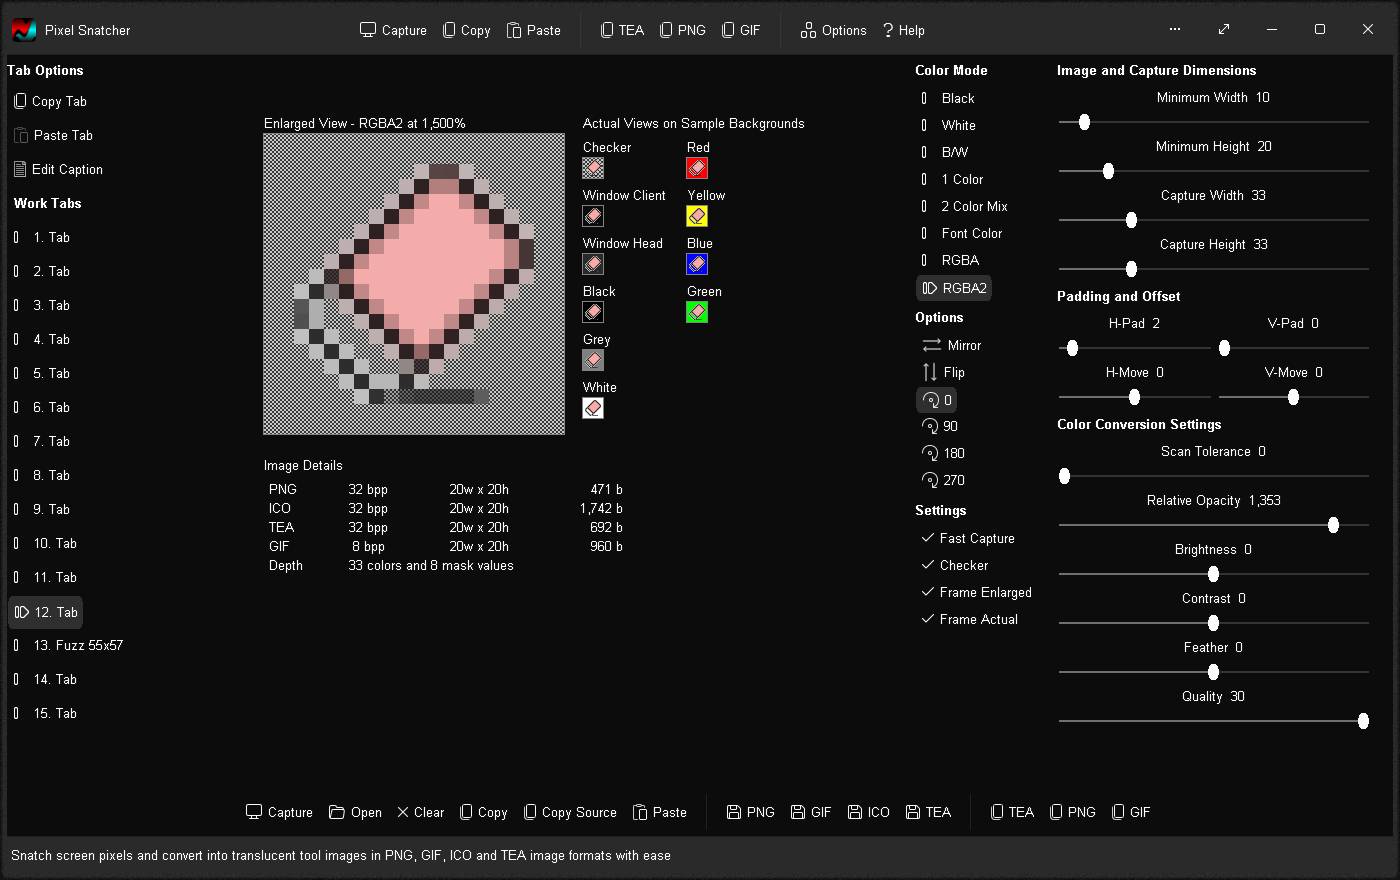Viewport: 1400px width, 880px height.
Task: Click the Clear icon in bottom toolbar
Action: coord(403,812)
